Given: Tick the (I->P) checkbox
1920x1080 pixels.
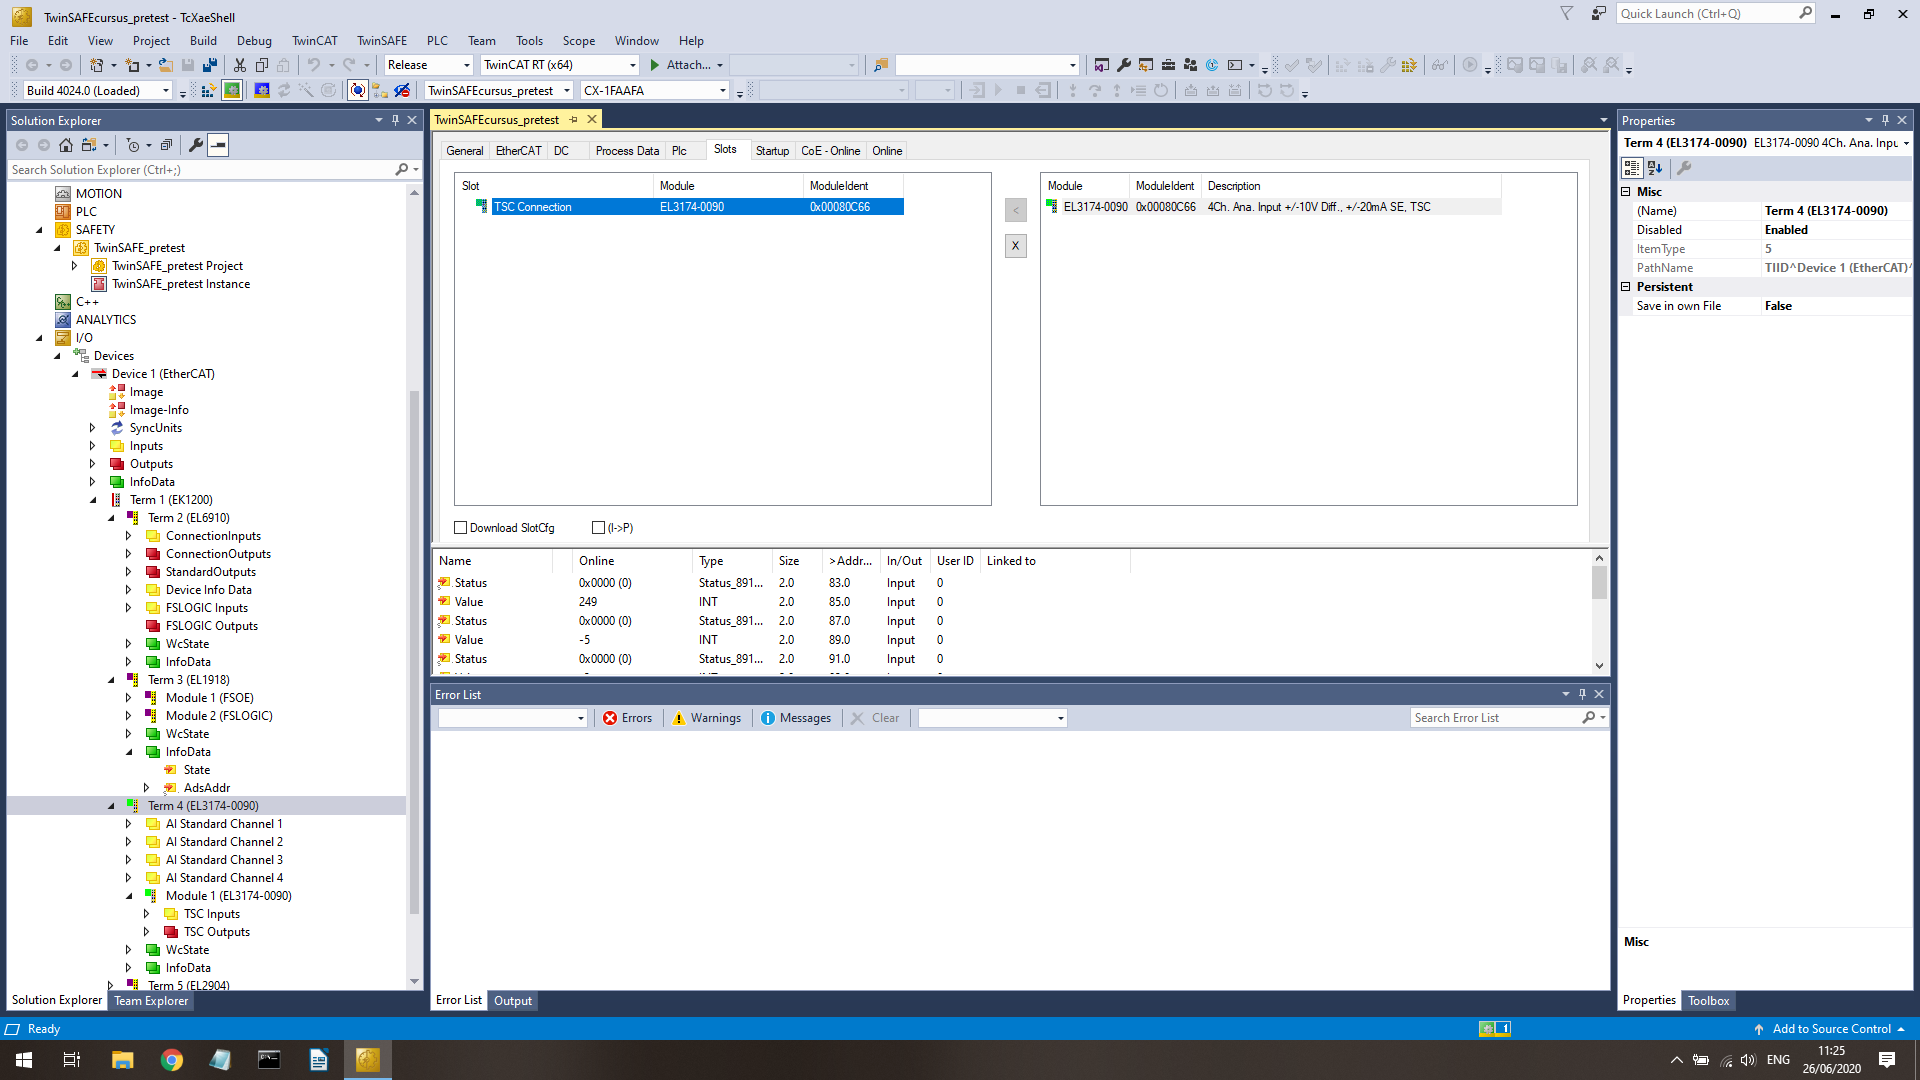Looking at the screenshot, I should click(599, 528).
